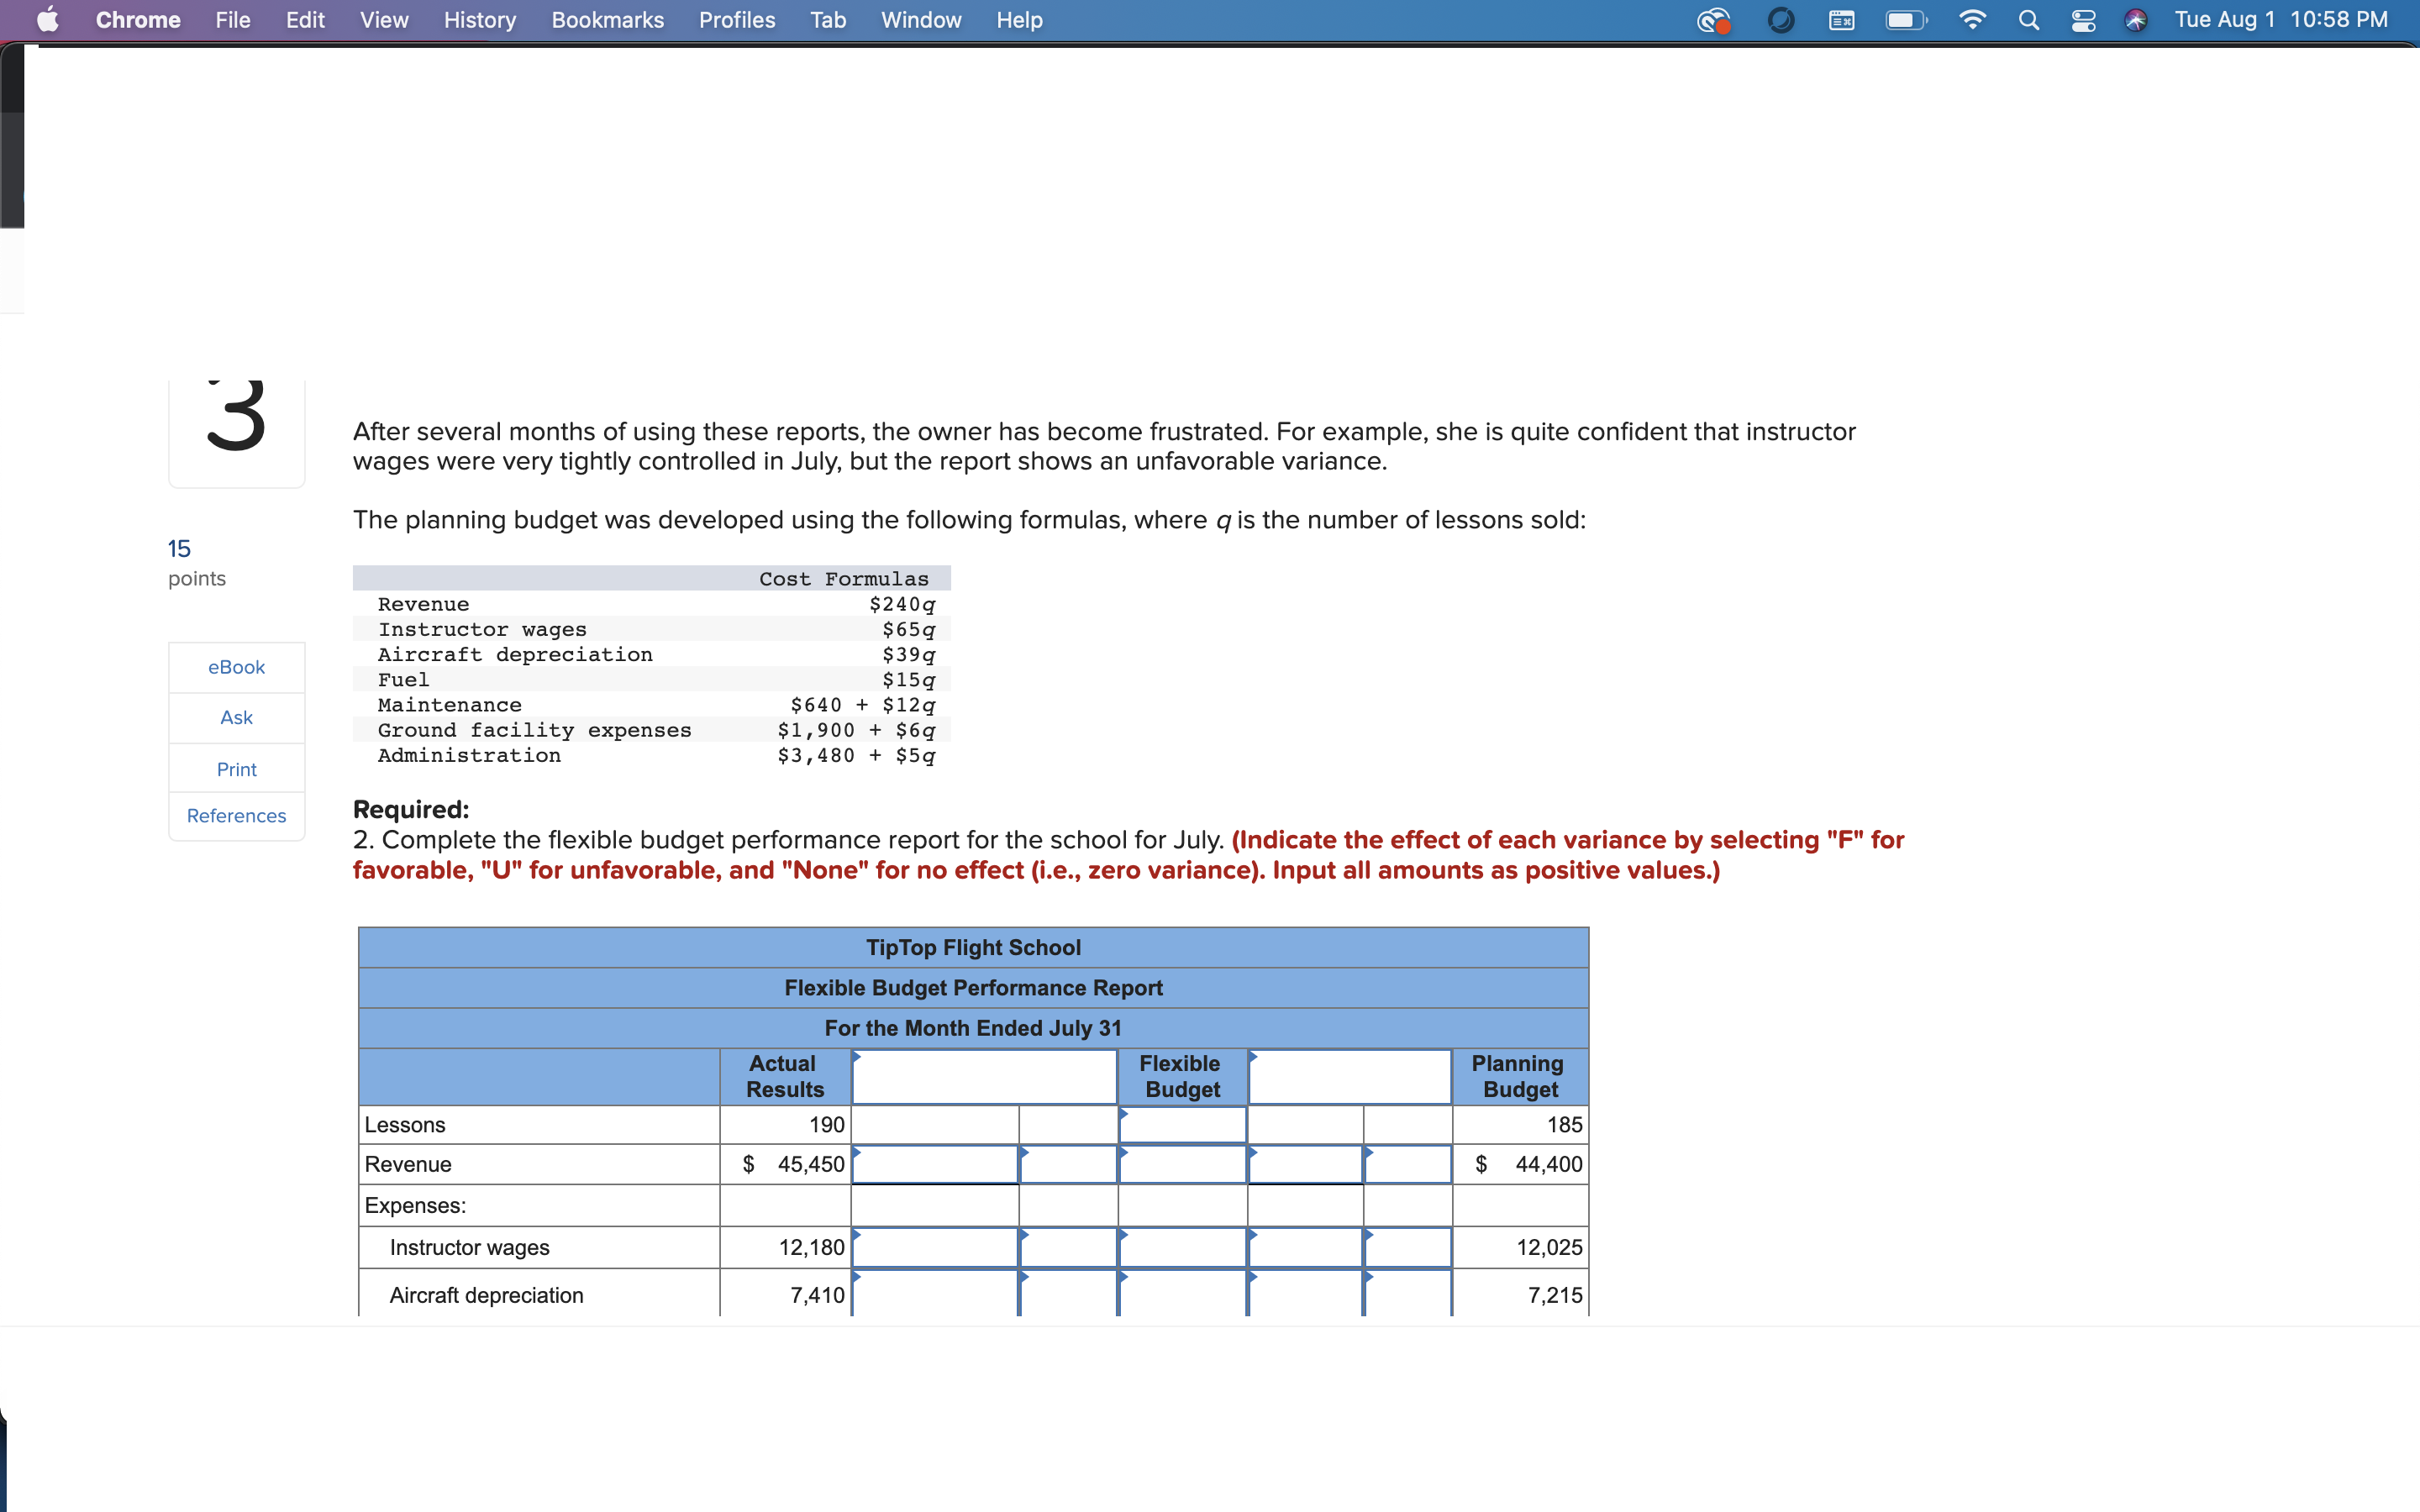Click Flexible Budget lessons input field

tap(1182, 1125)
